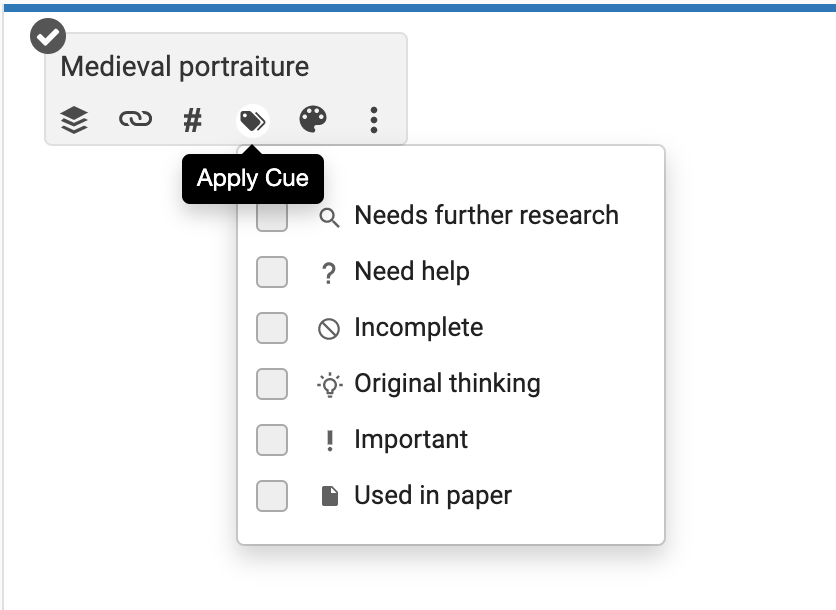
Task: Click the lightbulb icon beside Original thinking
Action: [x=329, y=385]
